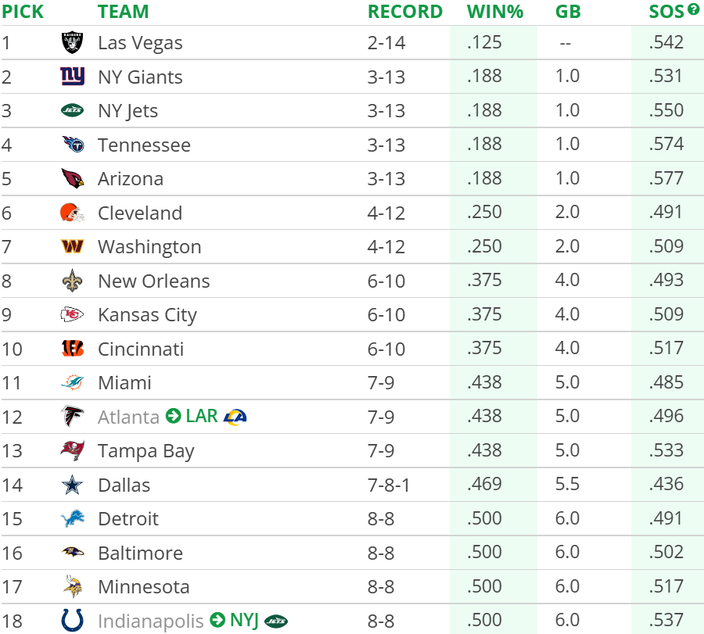Click the SOS help question mark icon
Viewport: 704px width, 634px height.
point(693,11)
